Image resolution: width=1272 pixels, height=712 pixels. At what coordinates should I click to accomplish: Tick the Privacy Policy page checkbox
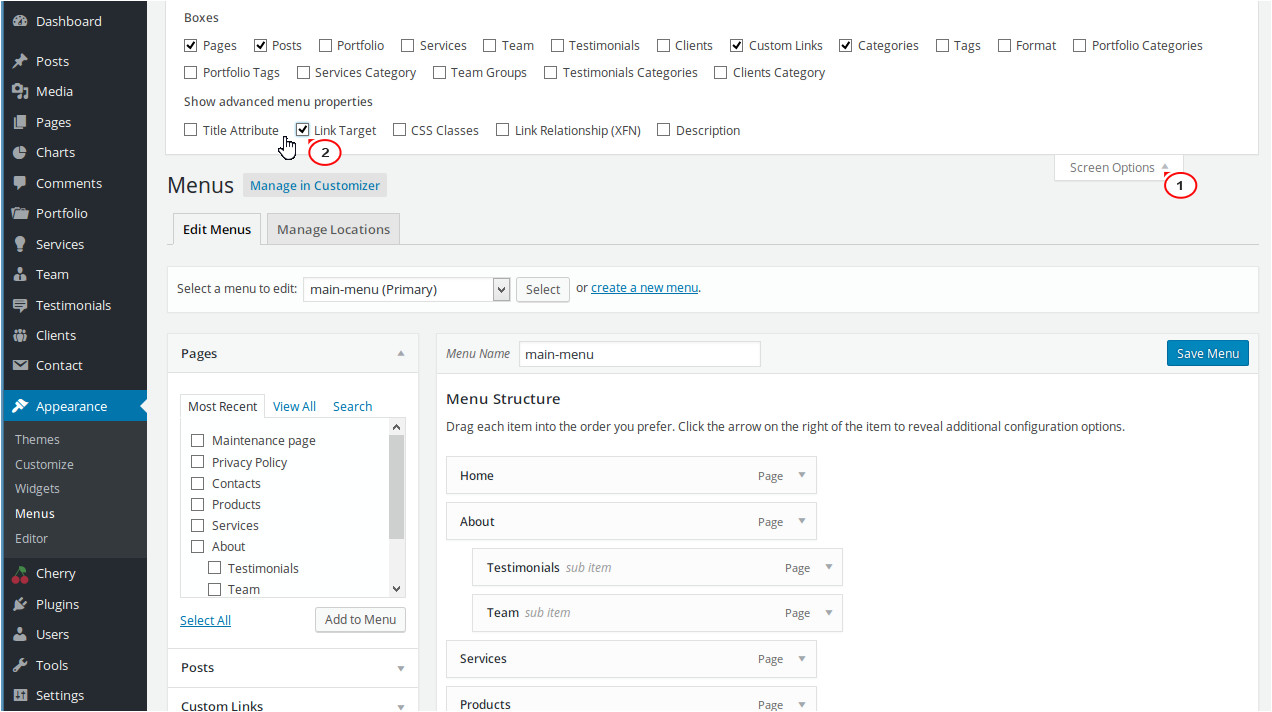tap(198, 462)
